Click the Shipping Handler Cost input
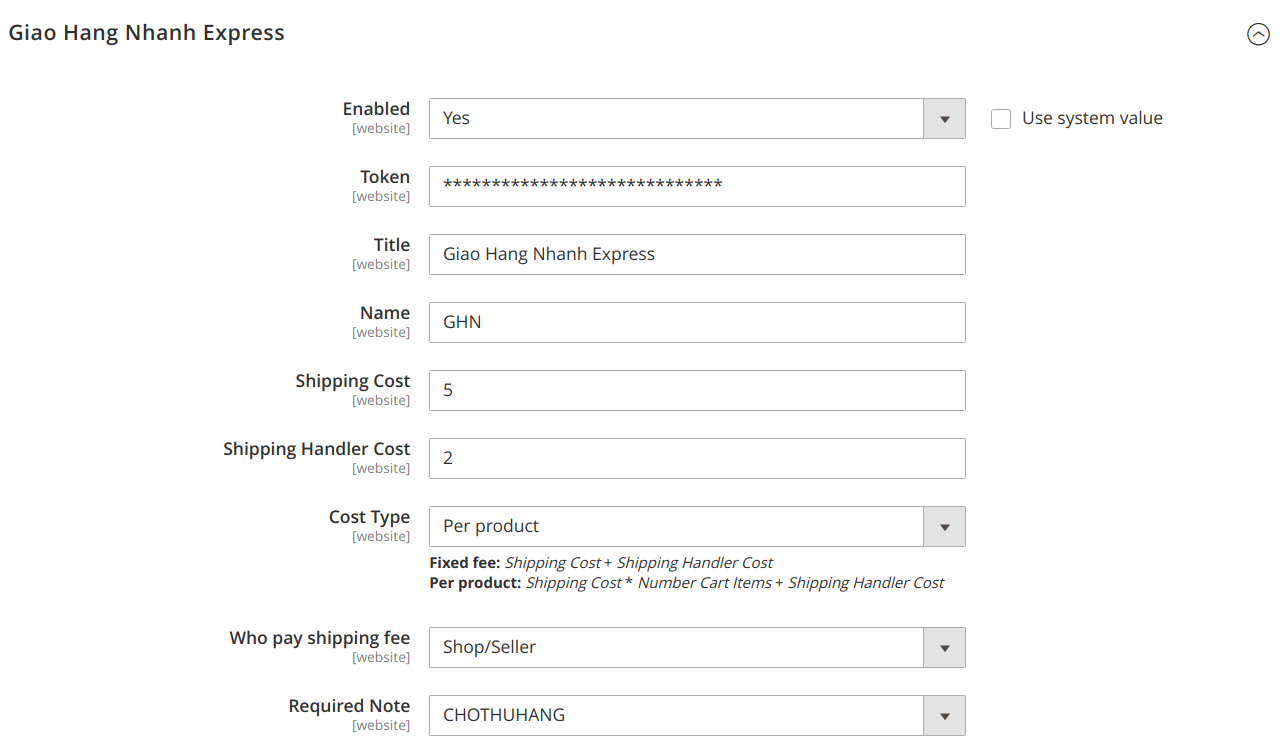Viewport: 1288px width, 737px height. (x=697, y=458)
